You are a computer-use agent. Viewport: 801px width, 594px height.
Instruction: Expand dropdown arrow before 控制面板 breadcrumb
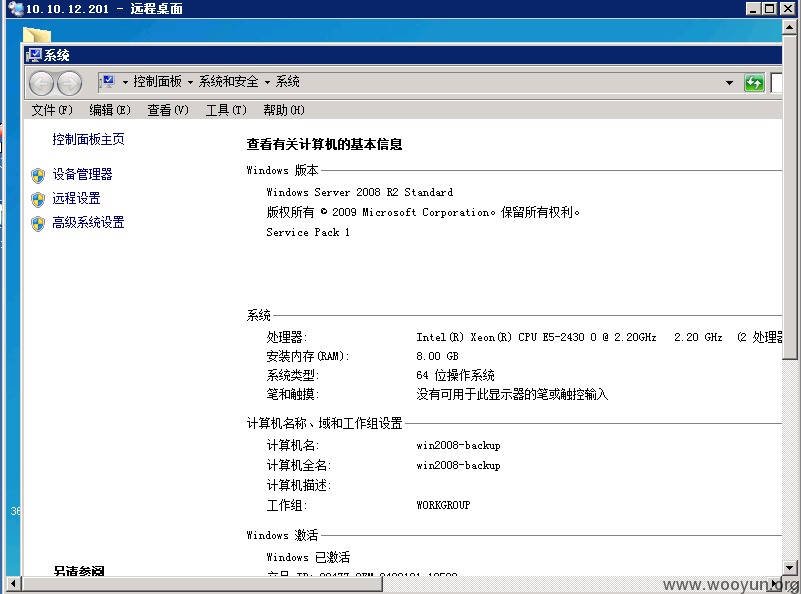click(x=125, y=82)
